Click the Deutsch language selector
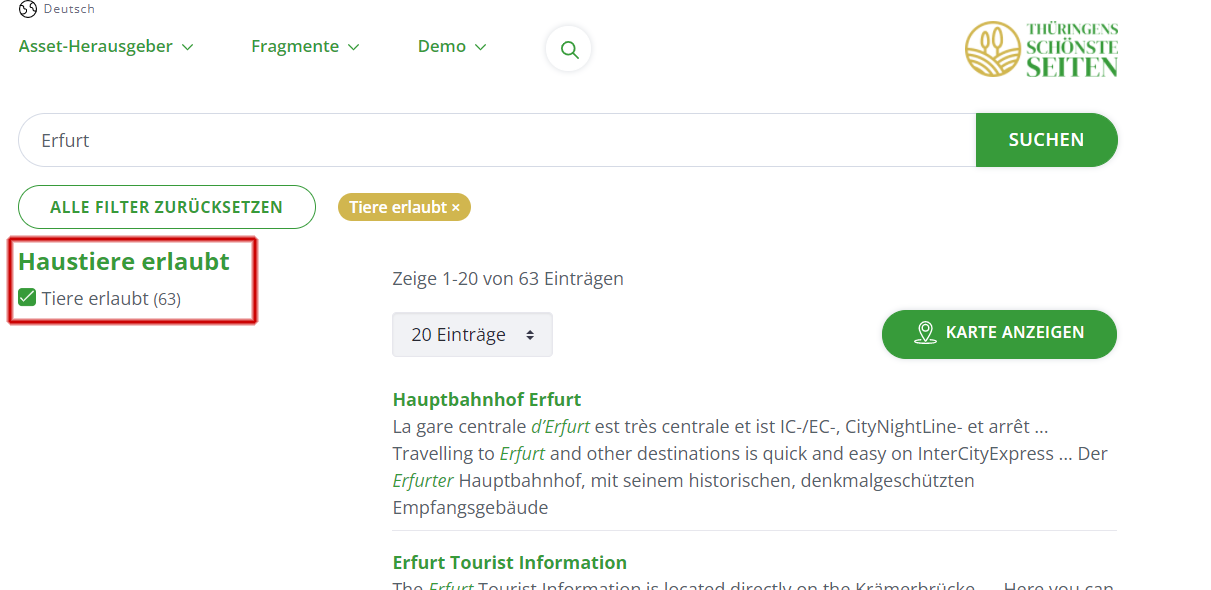This screenshot has height=590, width=1211. click(x=58, y=9)
